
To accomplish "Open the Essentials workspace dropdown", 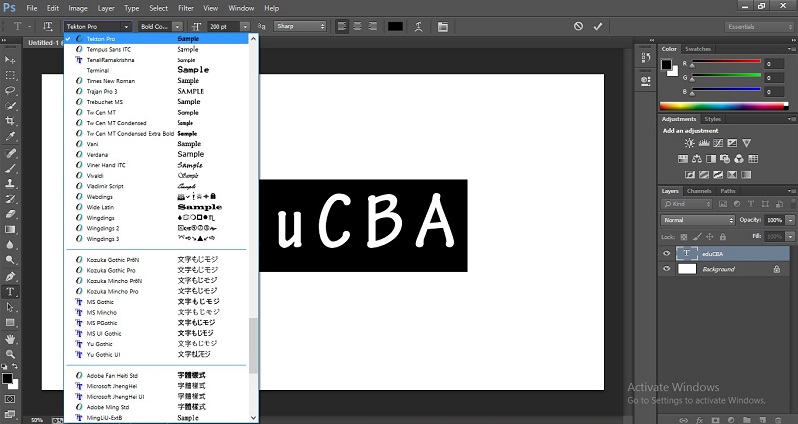I will pos(758,26).
